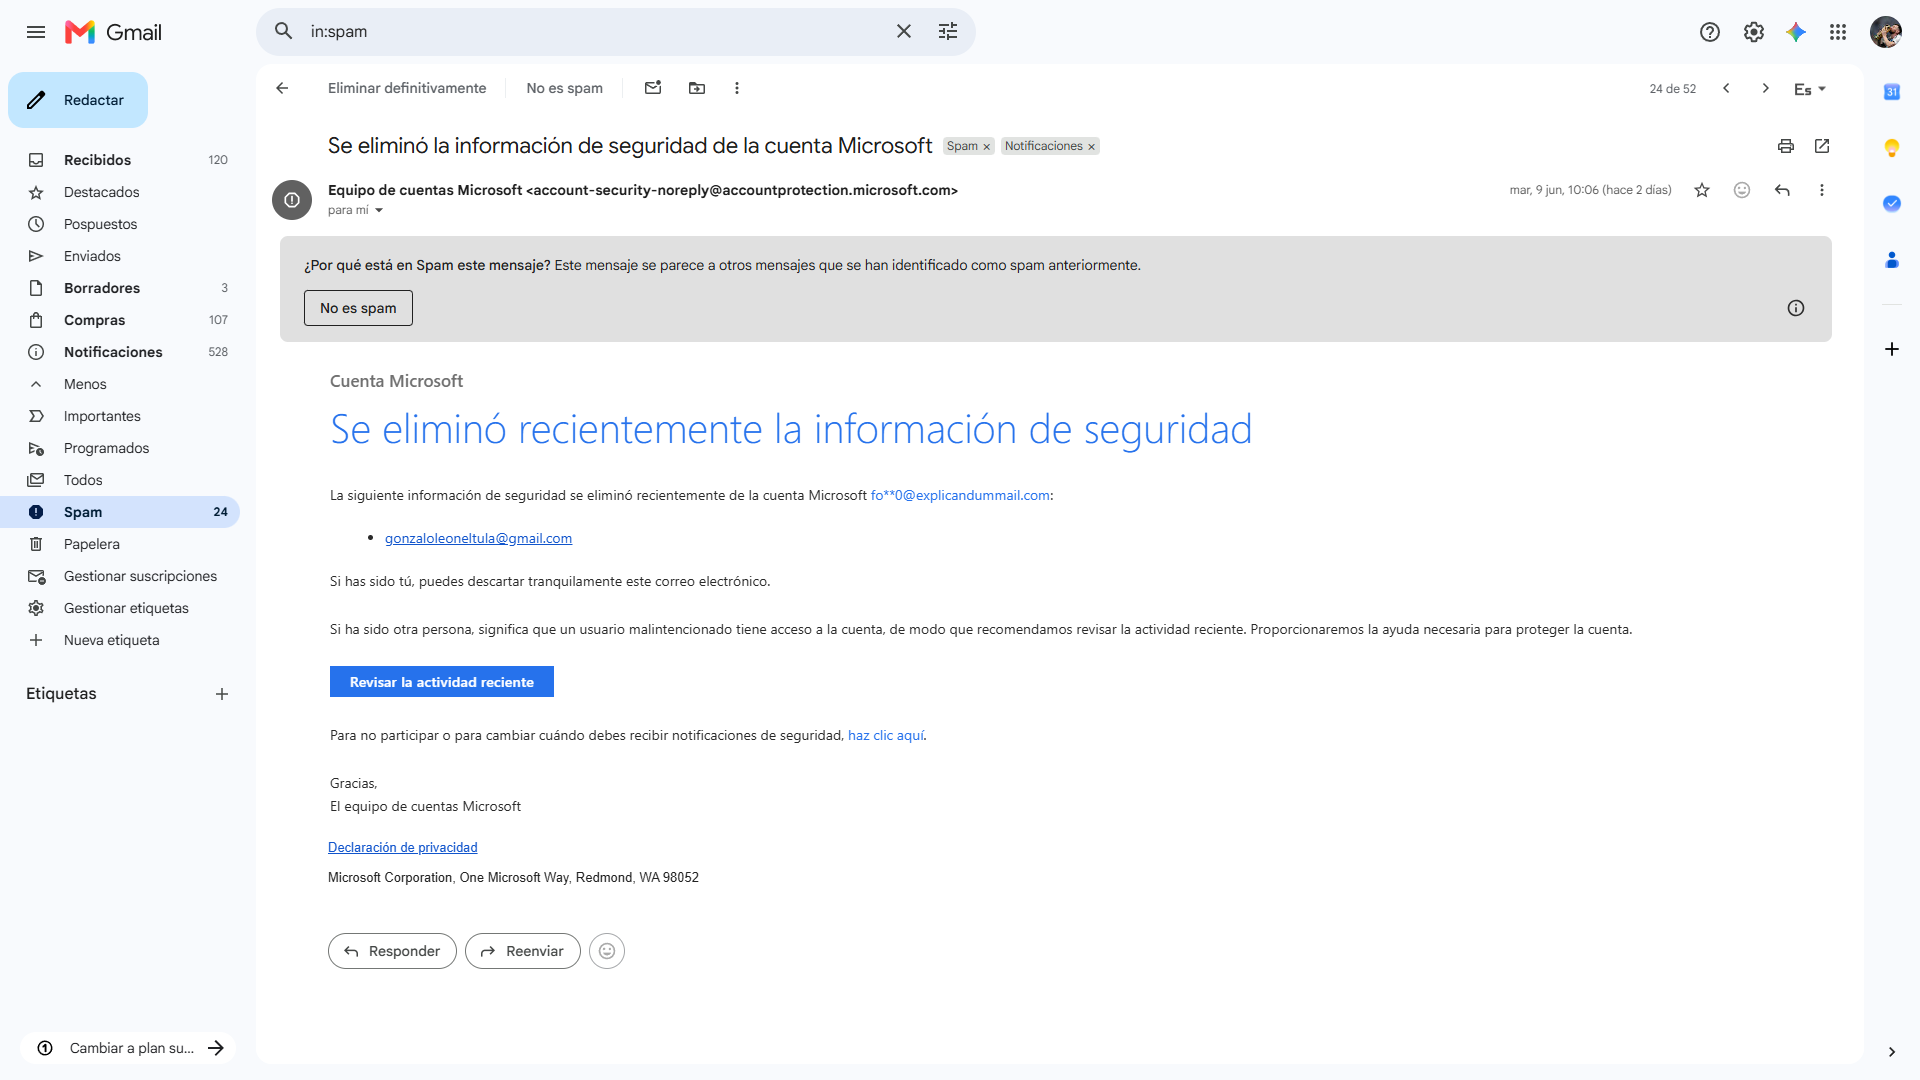The height and width of the screenshot is (1080, 1920).
Task: Open the Notificaciones category in sidebar
Action: (120, 352)
